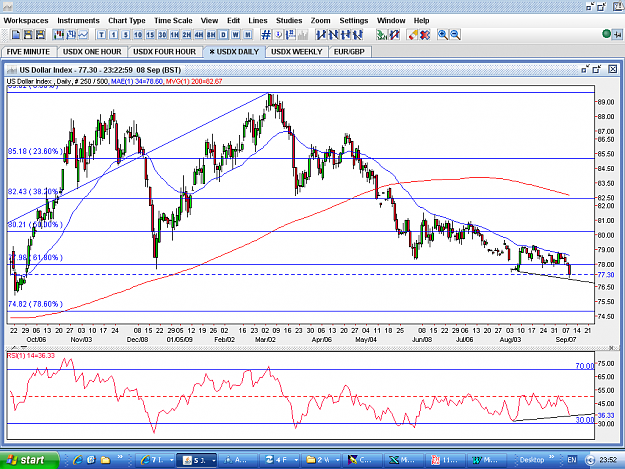This screenshot has height=469, width=625.
Task: Switch to 1H time scale
Action: [x=175, y=35]
